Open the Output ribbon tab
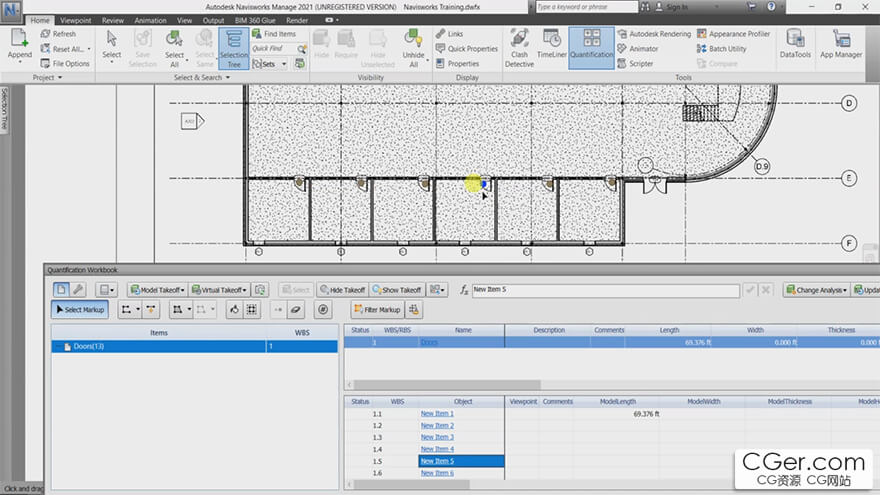This screenshot has width=880, height=495. click(x=213, y=20)
